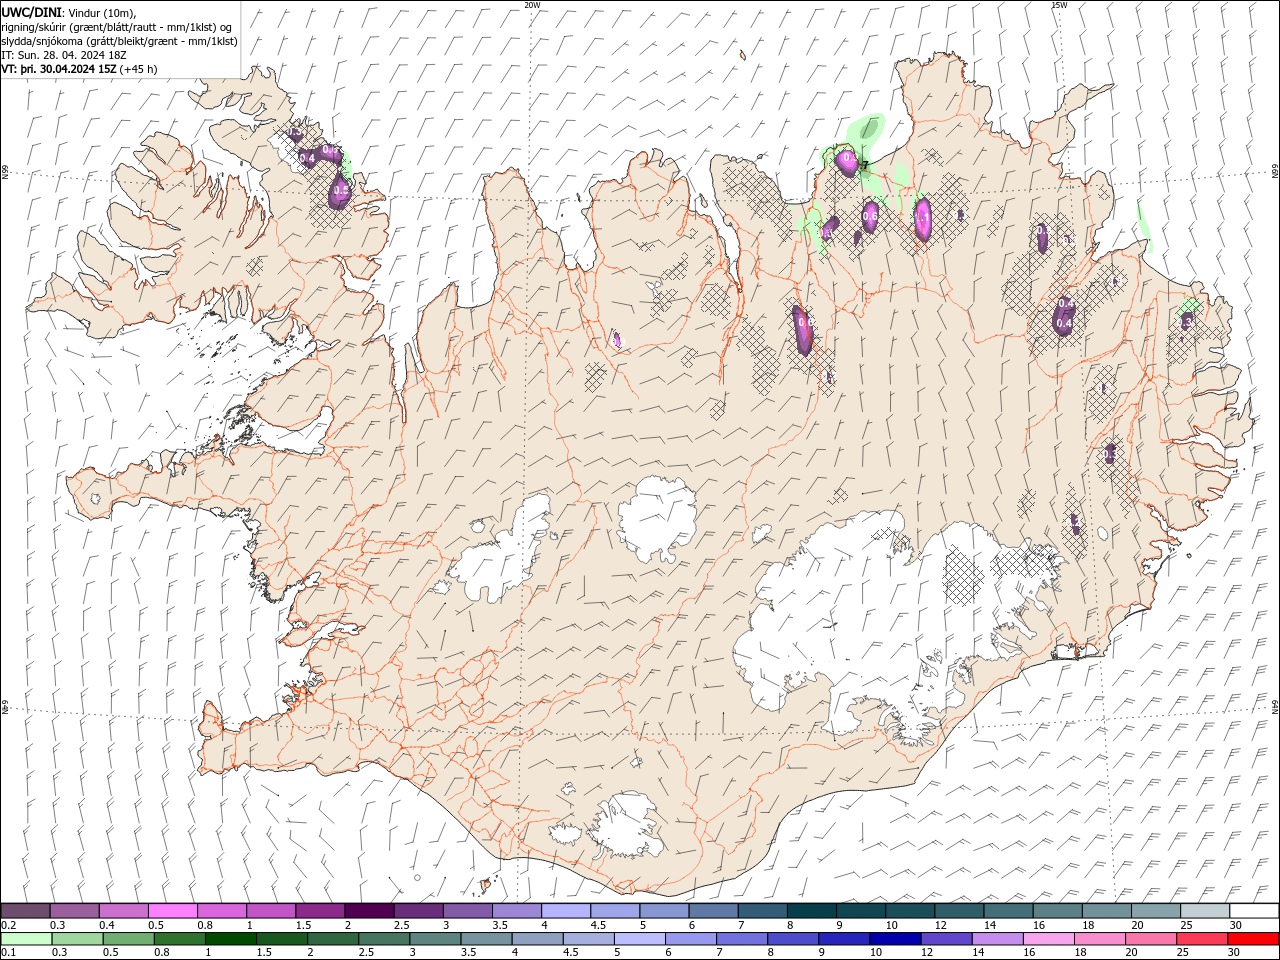The height and width of the screenshot is (960, 1280).
Task: Pick the dark teal swatch labeled 8 in the upper legend
Action: [x=811, y=911]
